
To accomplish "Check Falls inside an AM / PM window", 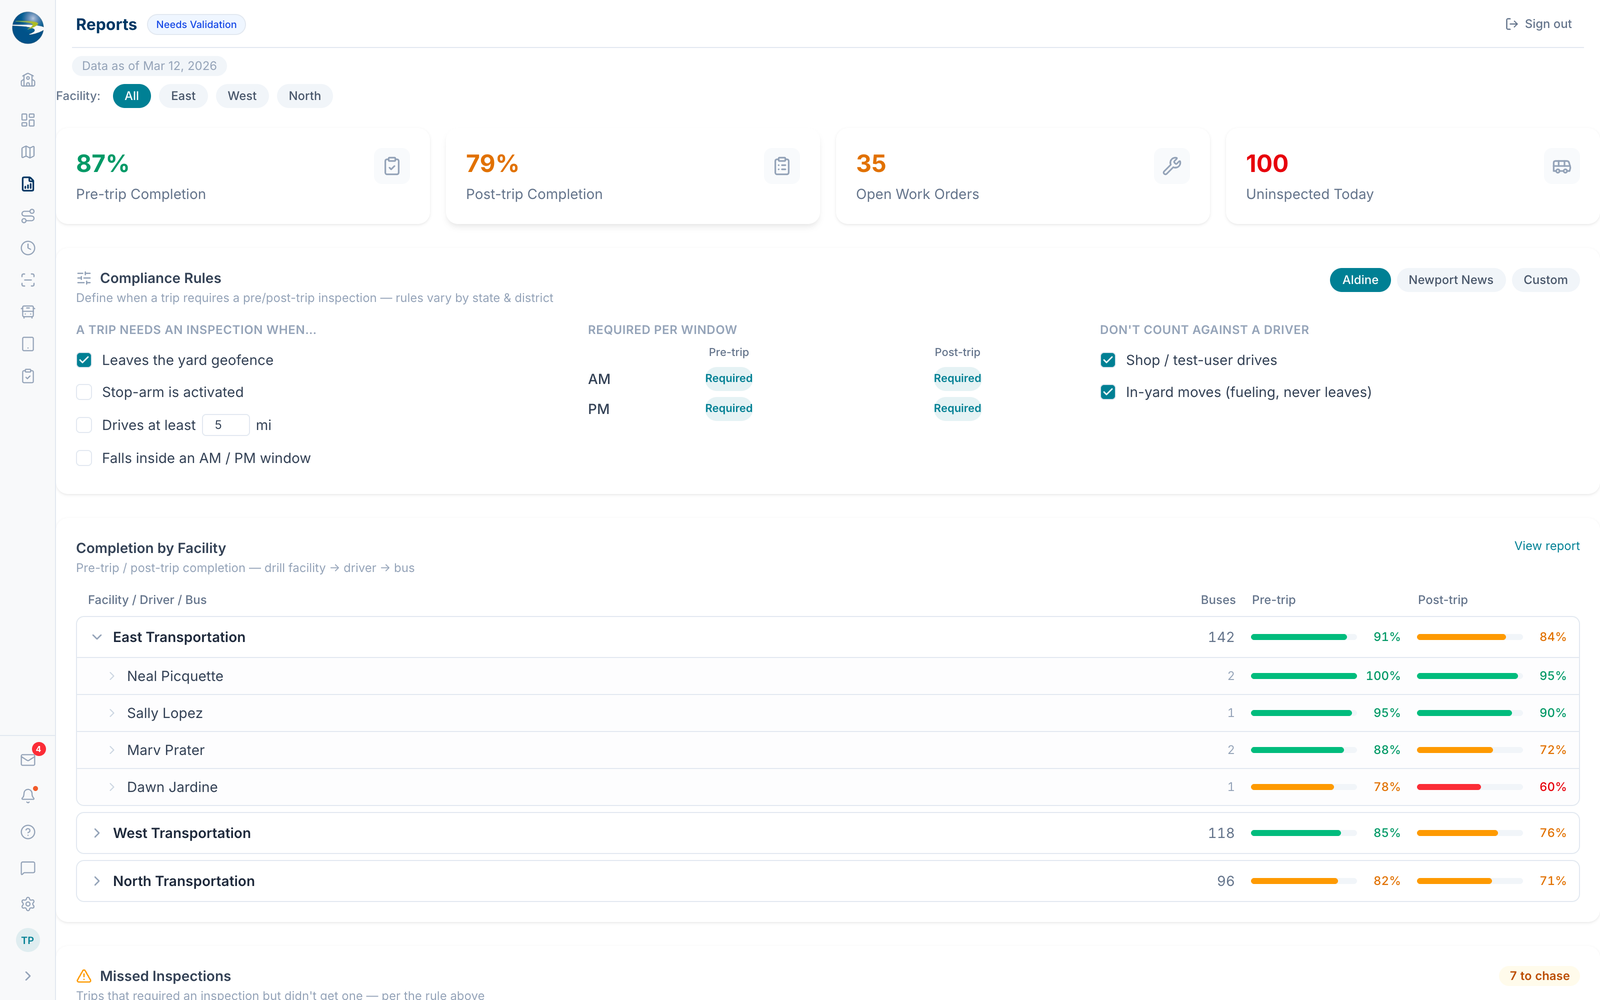I will (x=84, y=458).
